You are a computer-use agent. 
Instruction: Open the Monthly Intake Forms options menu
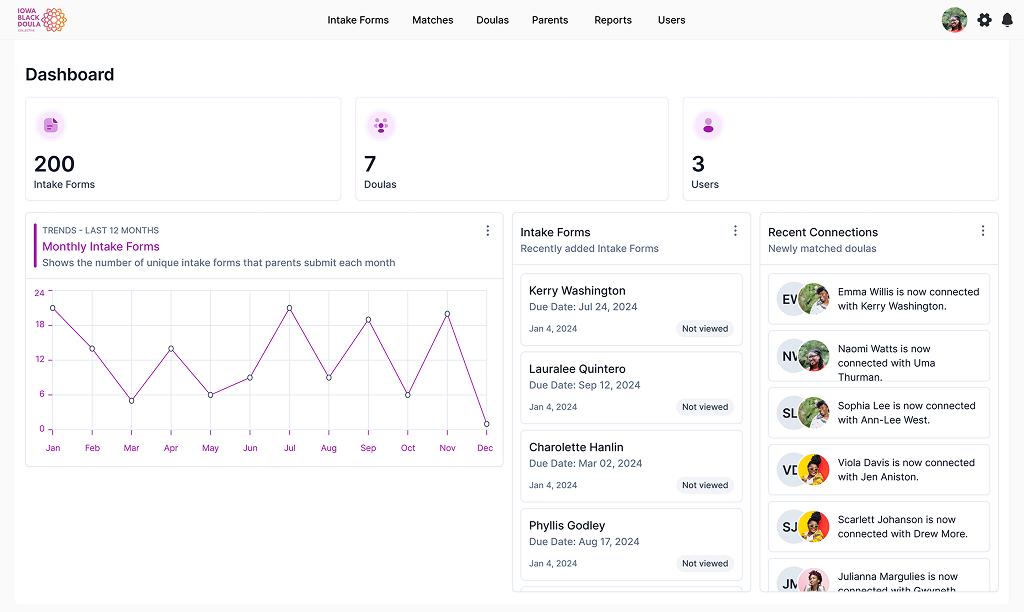(x=488, y=231)
